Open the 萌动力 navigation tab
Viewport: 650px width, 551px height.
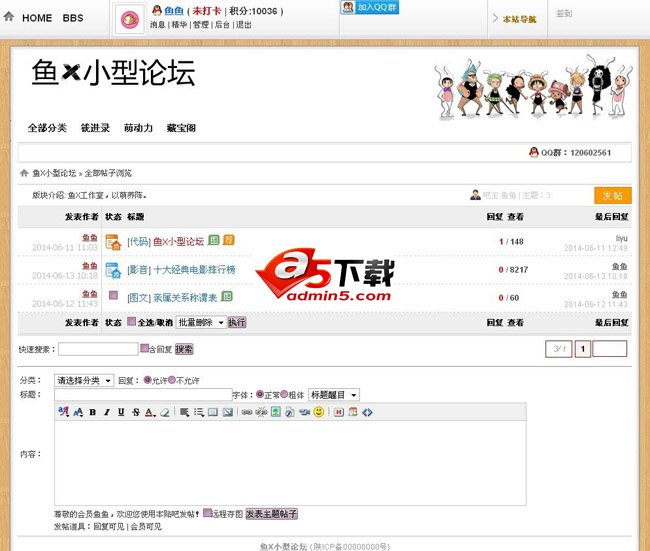[x=138, y=128]
